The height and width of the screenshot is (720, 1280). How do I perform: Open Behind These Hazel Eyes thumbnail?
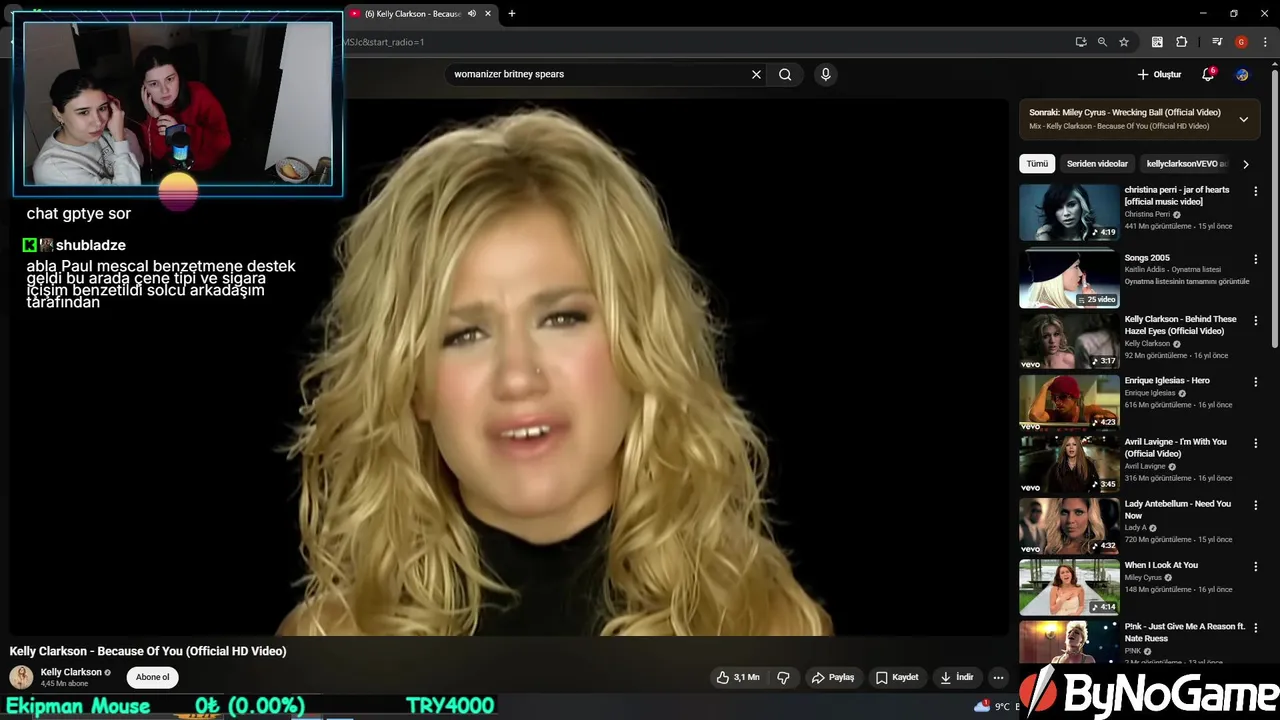pyautogui.click(x=1069, y=341)
